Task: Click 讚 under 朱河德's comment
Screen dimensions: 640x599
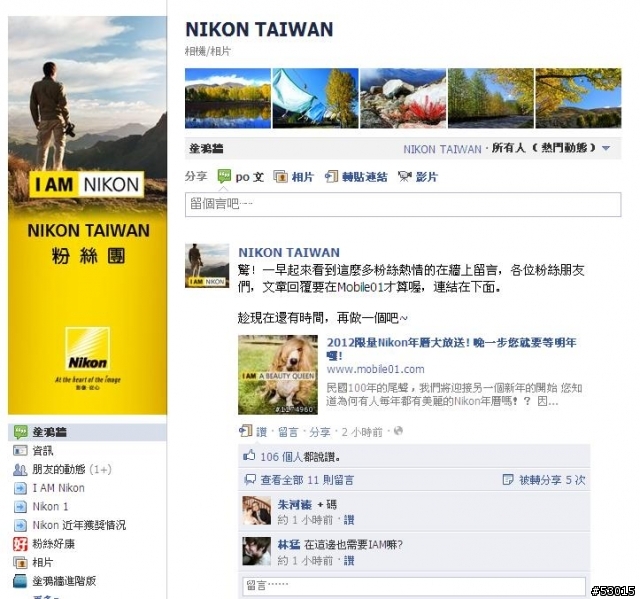Action: [349, 520]
